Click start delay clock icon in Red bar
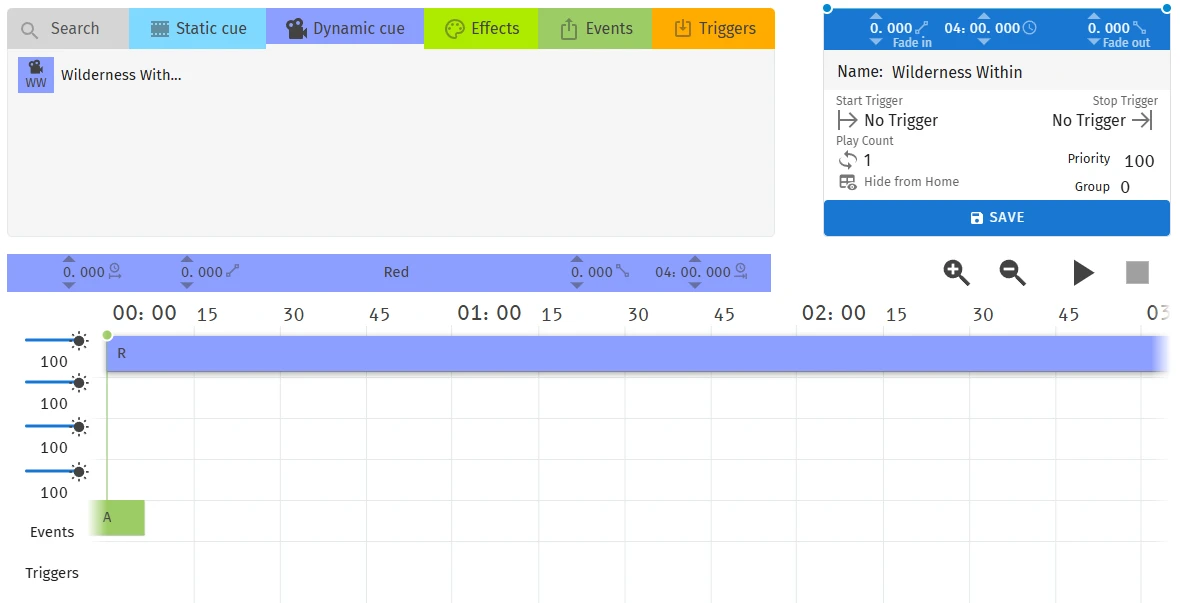The width and height of the screenshot is (1180, 603). coord(115,272)
